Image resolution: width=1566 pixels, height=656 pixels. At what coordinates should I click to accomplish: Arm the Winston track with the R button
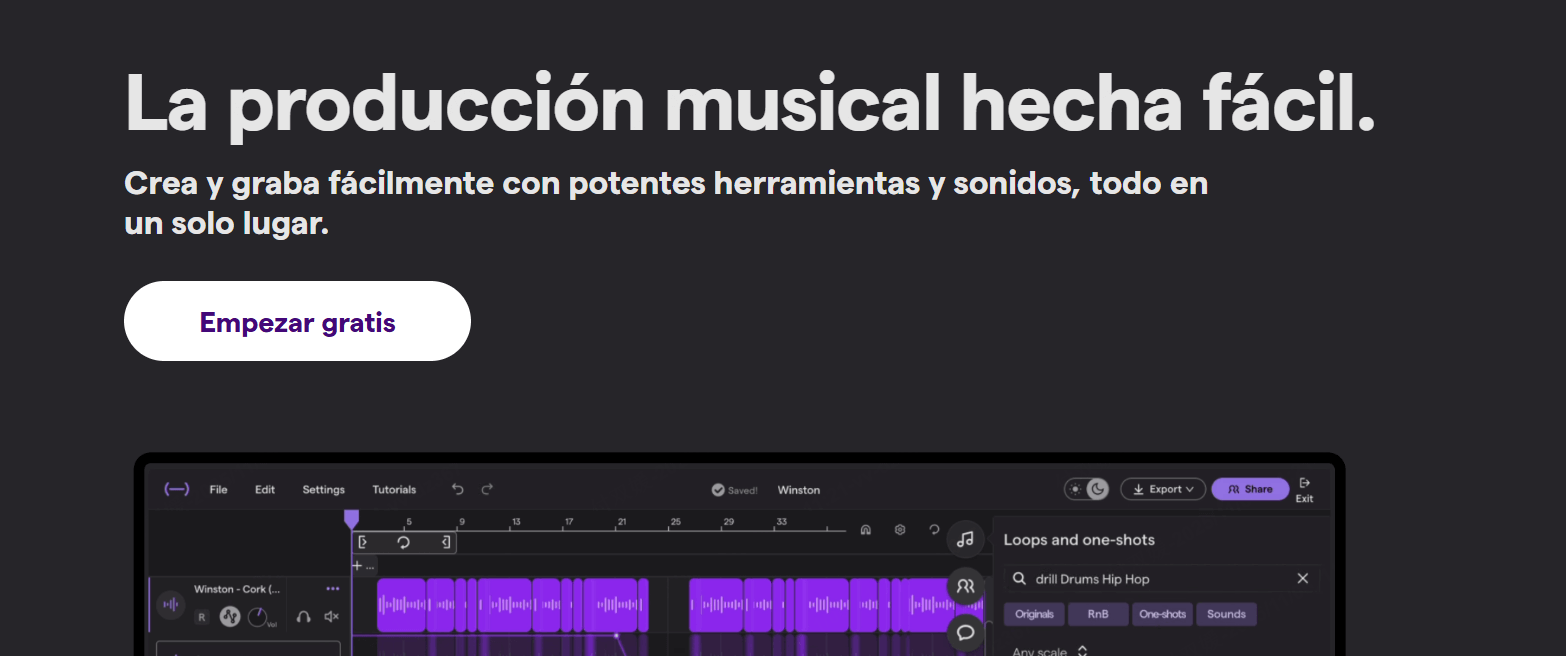pyautogui.click(x=202, y=617)
